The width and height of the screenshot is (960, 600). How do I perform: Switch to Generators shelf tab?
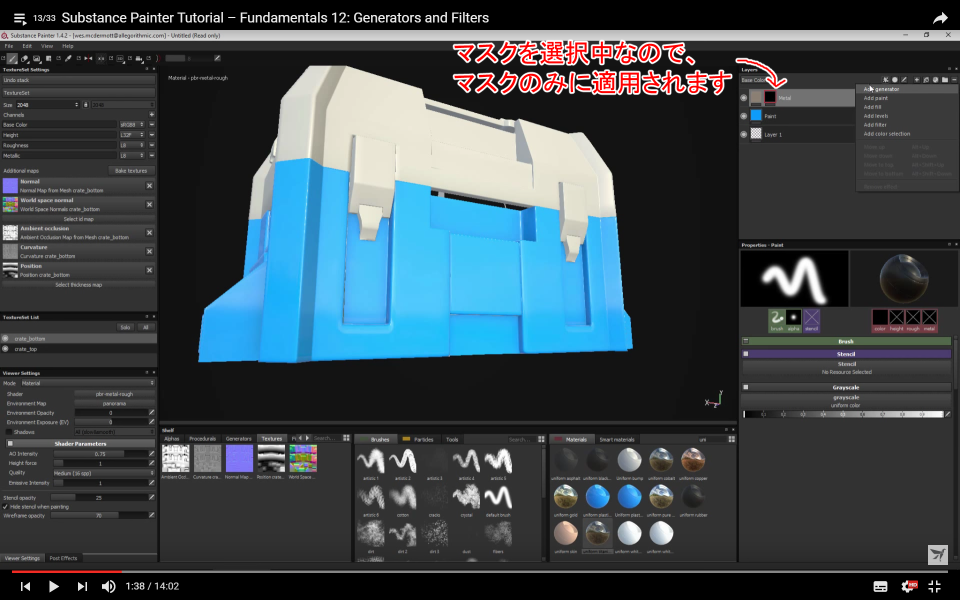click(239, 438)
